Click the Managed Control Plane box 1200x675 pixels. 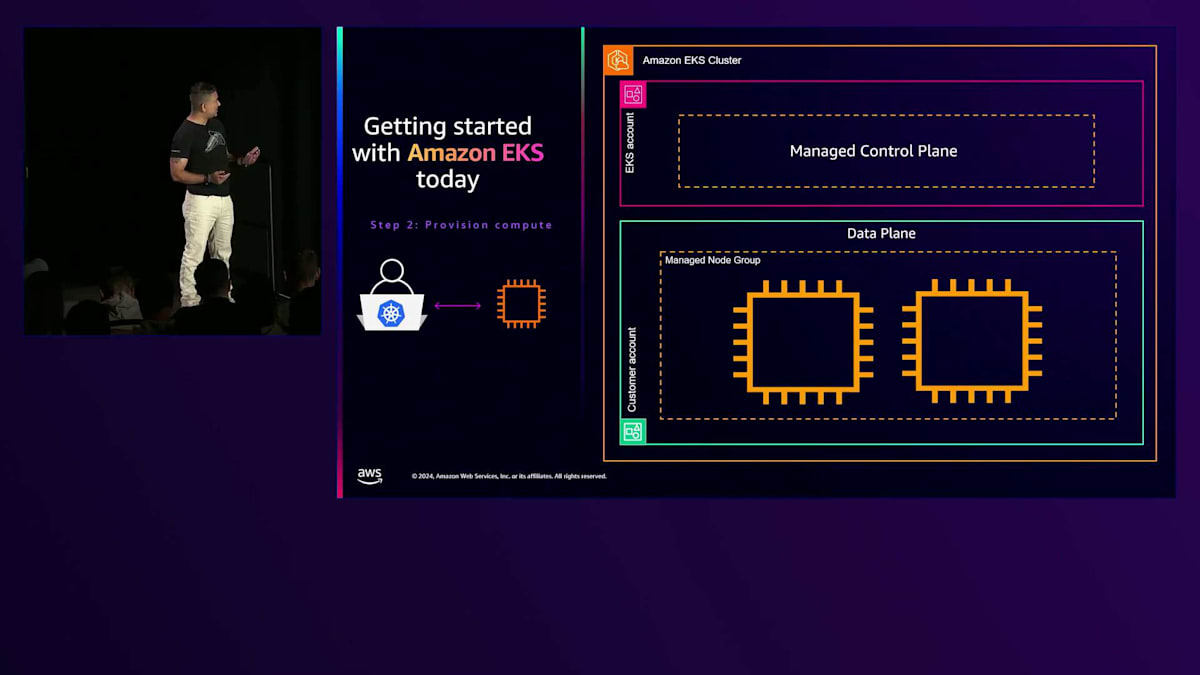click(886, 151)
